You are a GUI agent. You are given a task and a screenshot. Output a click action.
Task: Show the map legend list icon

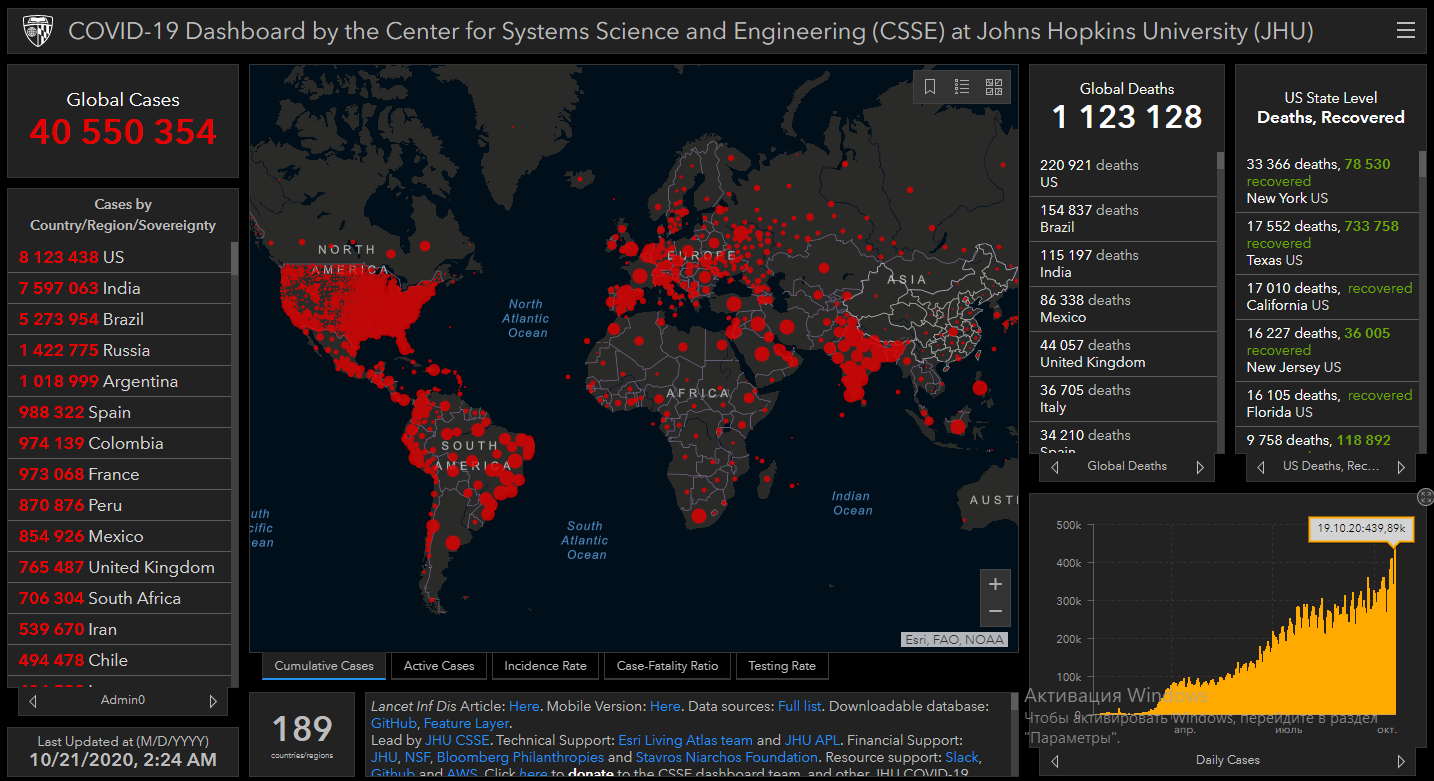pos(962,87)
